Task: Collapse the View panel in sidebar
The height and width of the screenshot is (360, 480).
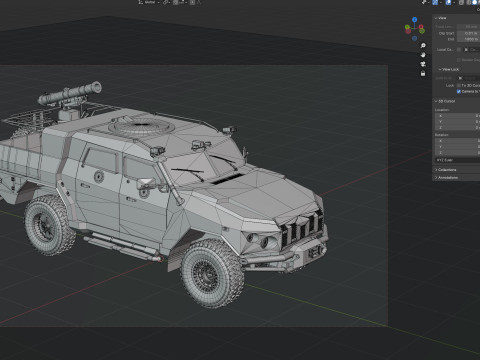Action: click(x=440, y=18)
